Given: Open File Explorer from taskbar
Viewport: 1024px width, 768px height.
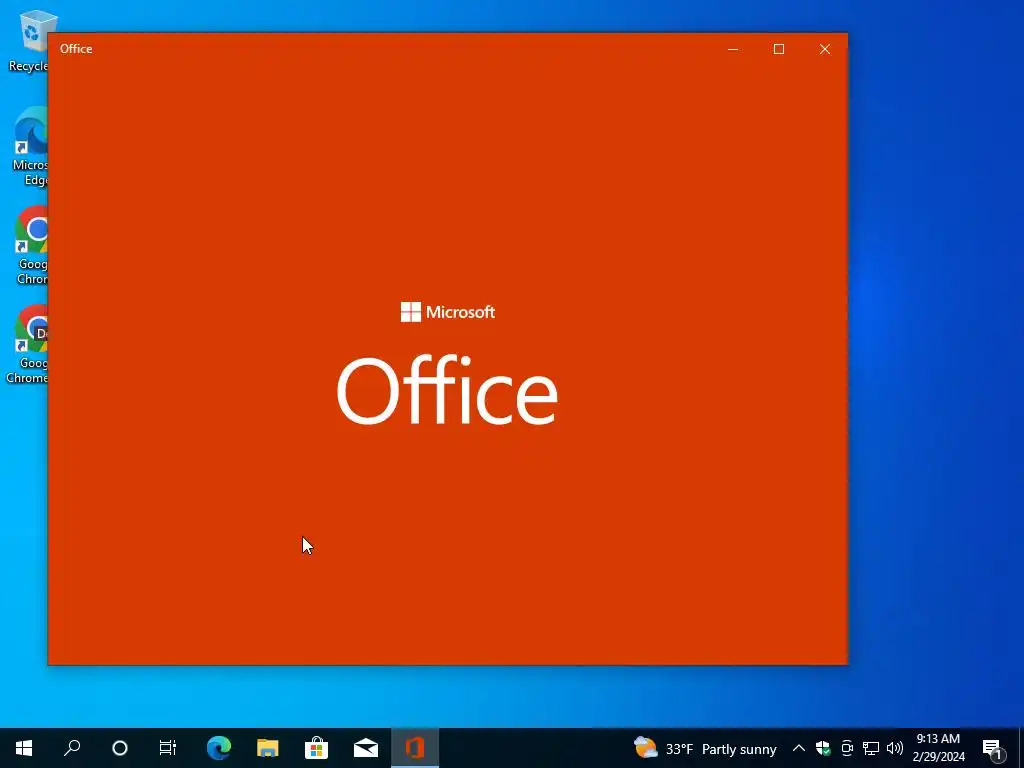Looking at the screenshot, I should pos(268,748).
